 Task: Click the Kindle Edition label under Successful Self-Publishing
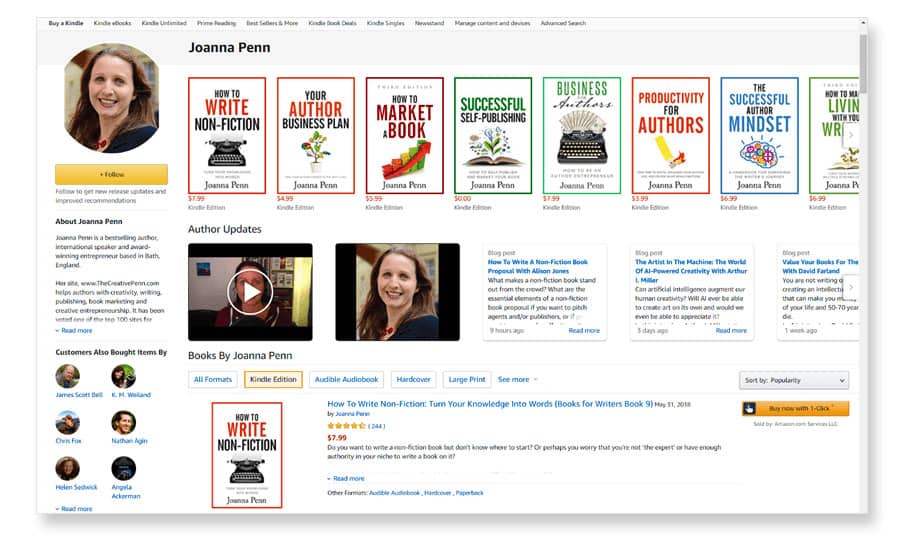tap(472, 208)
